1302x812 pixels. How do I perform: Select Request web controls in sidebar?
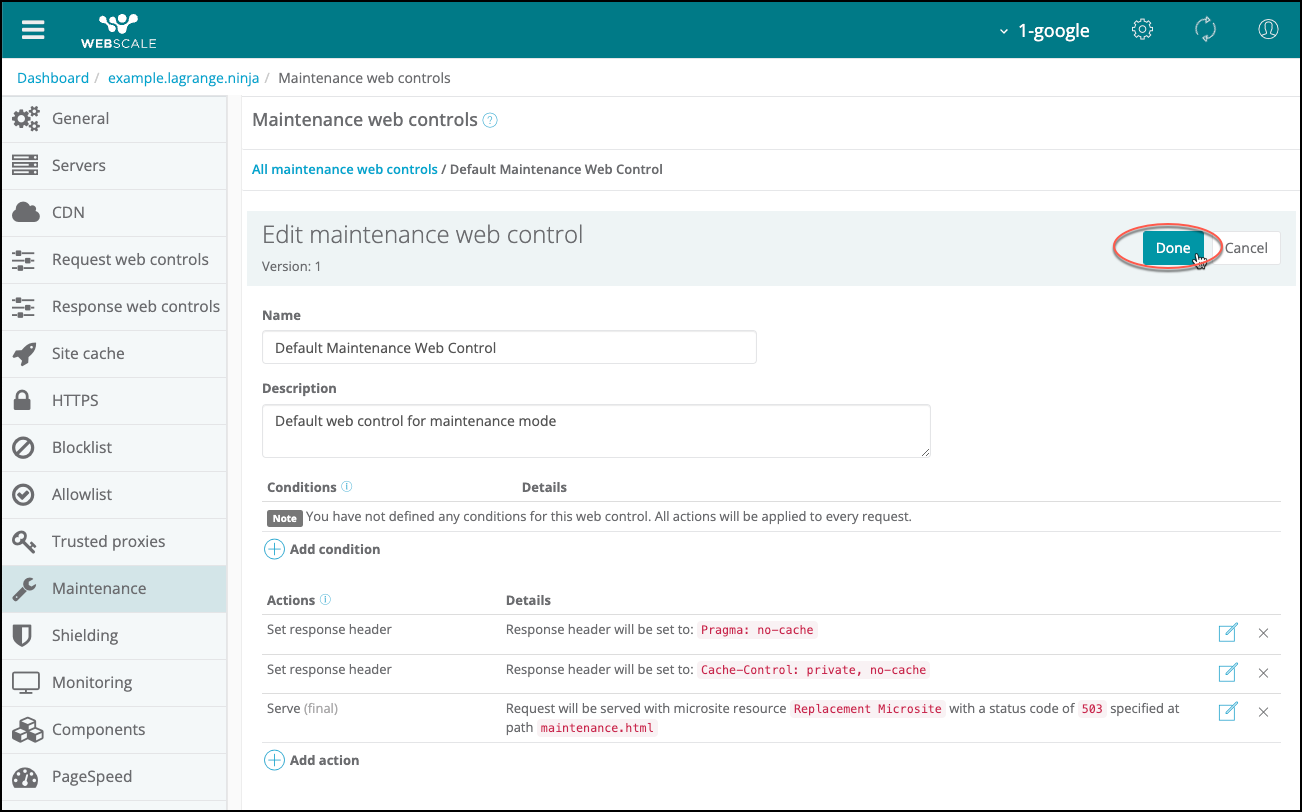(130, 259)
